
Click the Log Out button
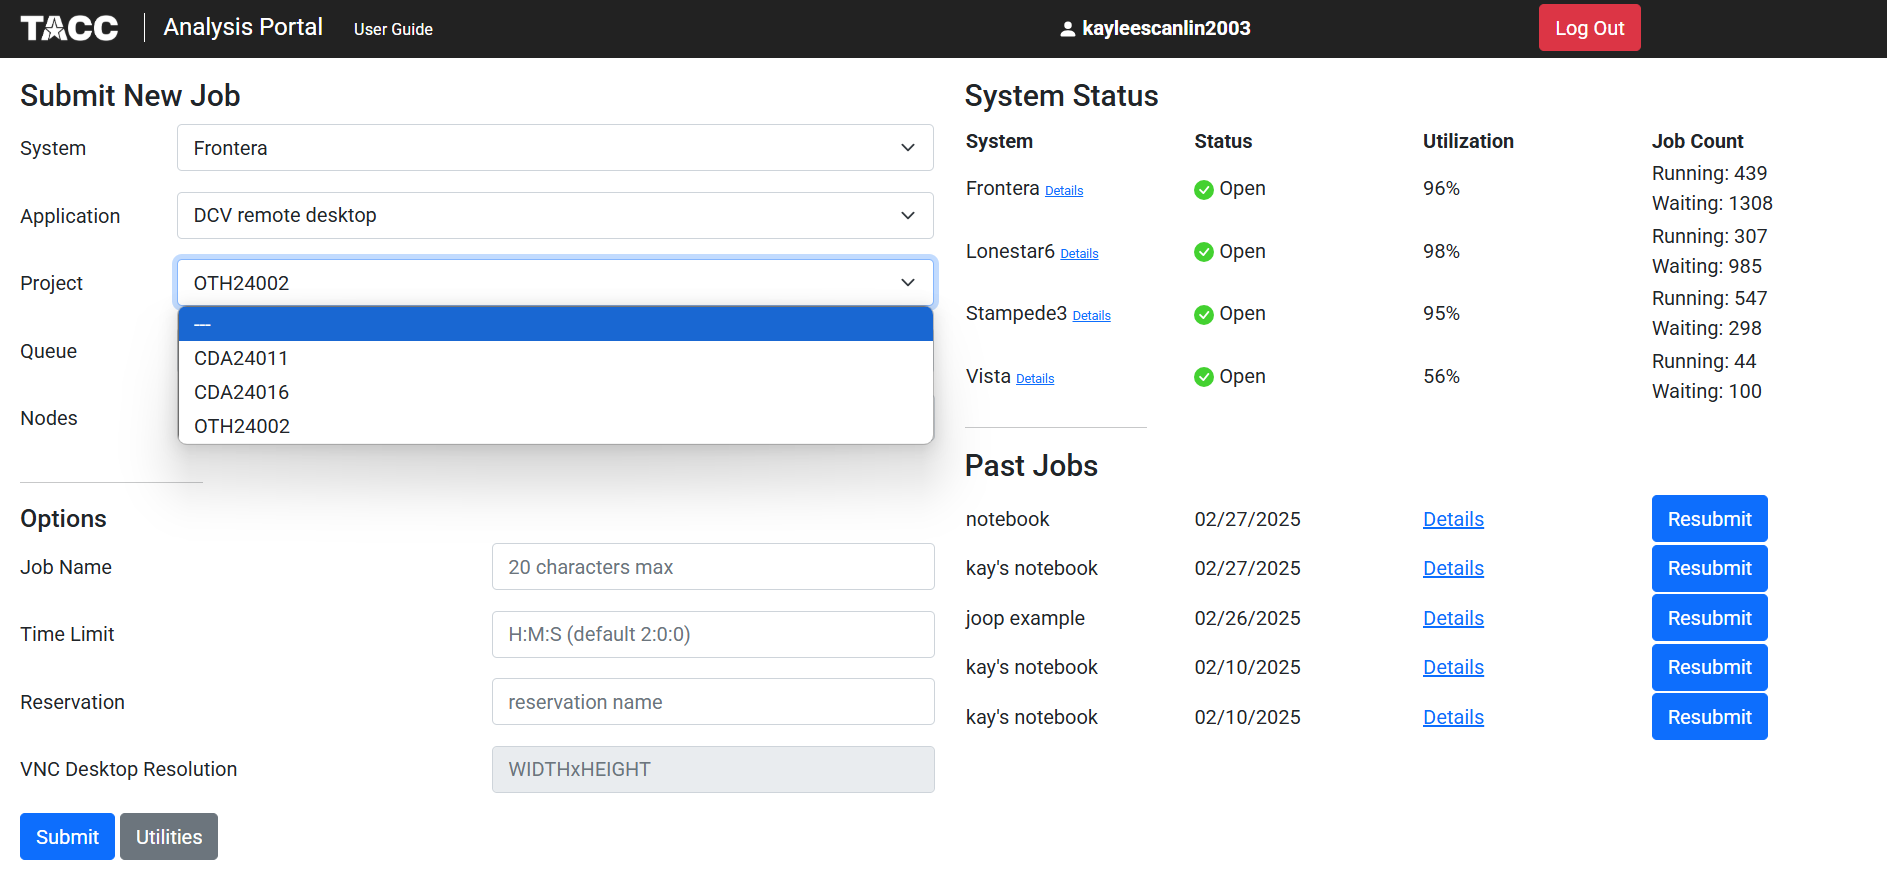1589,28
